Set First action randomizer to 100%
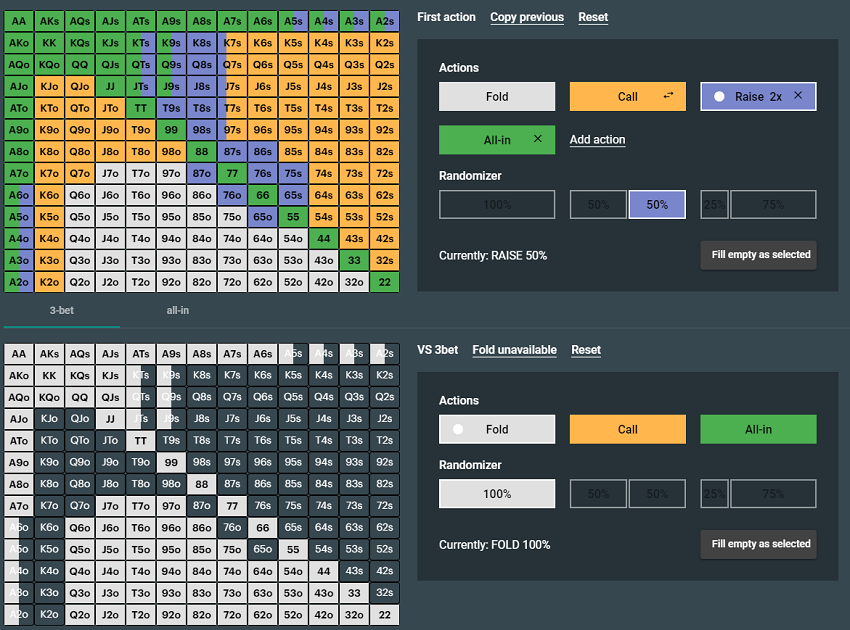This screenshot has height=630, width=850. click(497, 205)
